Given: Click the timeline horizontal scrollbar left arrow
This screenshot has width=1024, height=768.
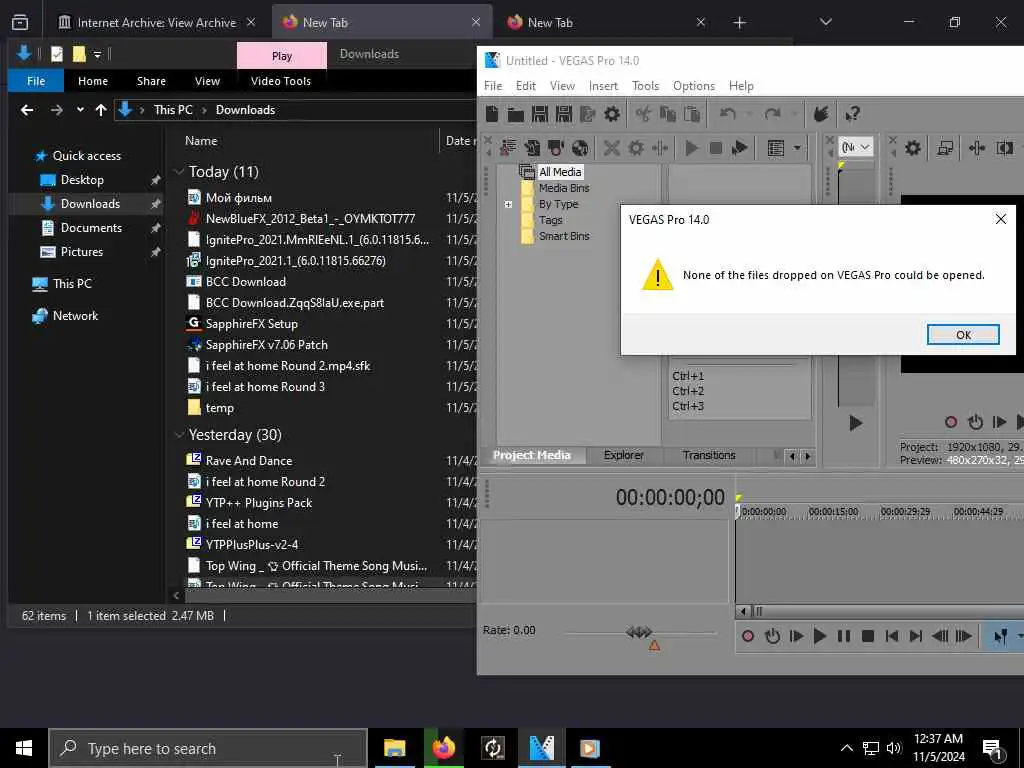Looking at the screenshot, I should click(743, 611).
